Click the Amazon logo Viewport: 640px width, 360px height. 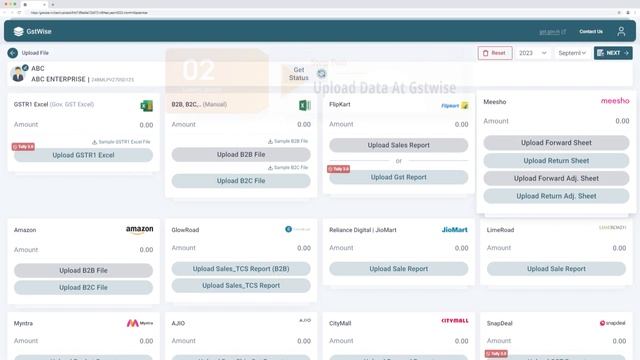click(x=140, y=230)
